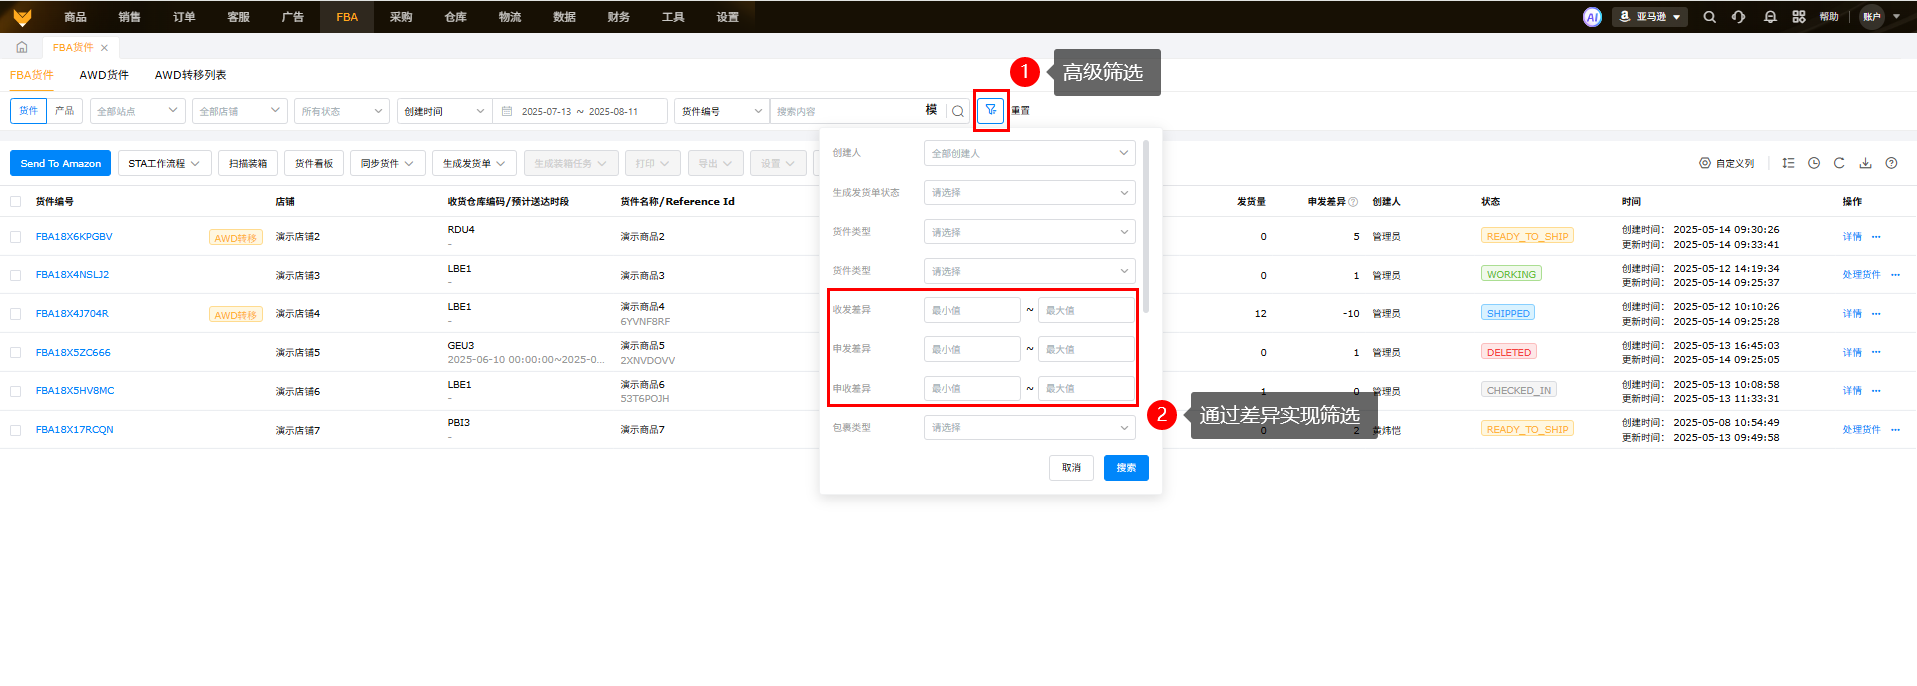Open the 财务 menu in top navigation
The width and height of the screenshot is (1917, 686).
(619, 17)
